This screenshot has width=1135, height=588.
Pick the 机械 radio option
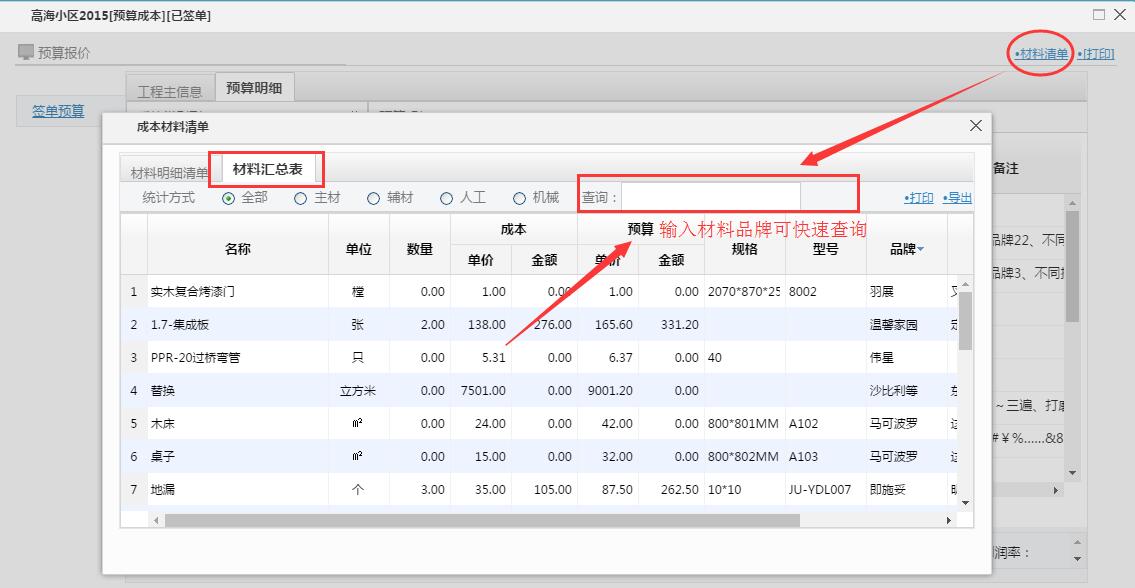click(x=519, y=198)
